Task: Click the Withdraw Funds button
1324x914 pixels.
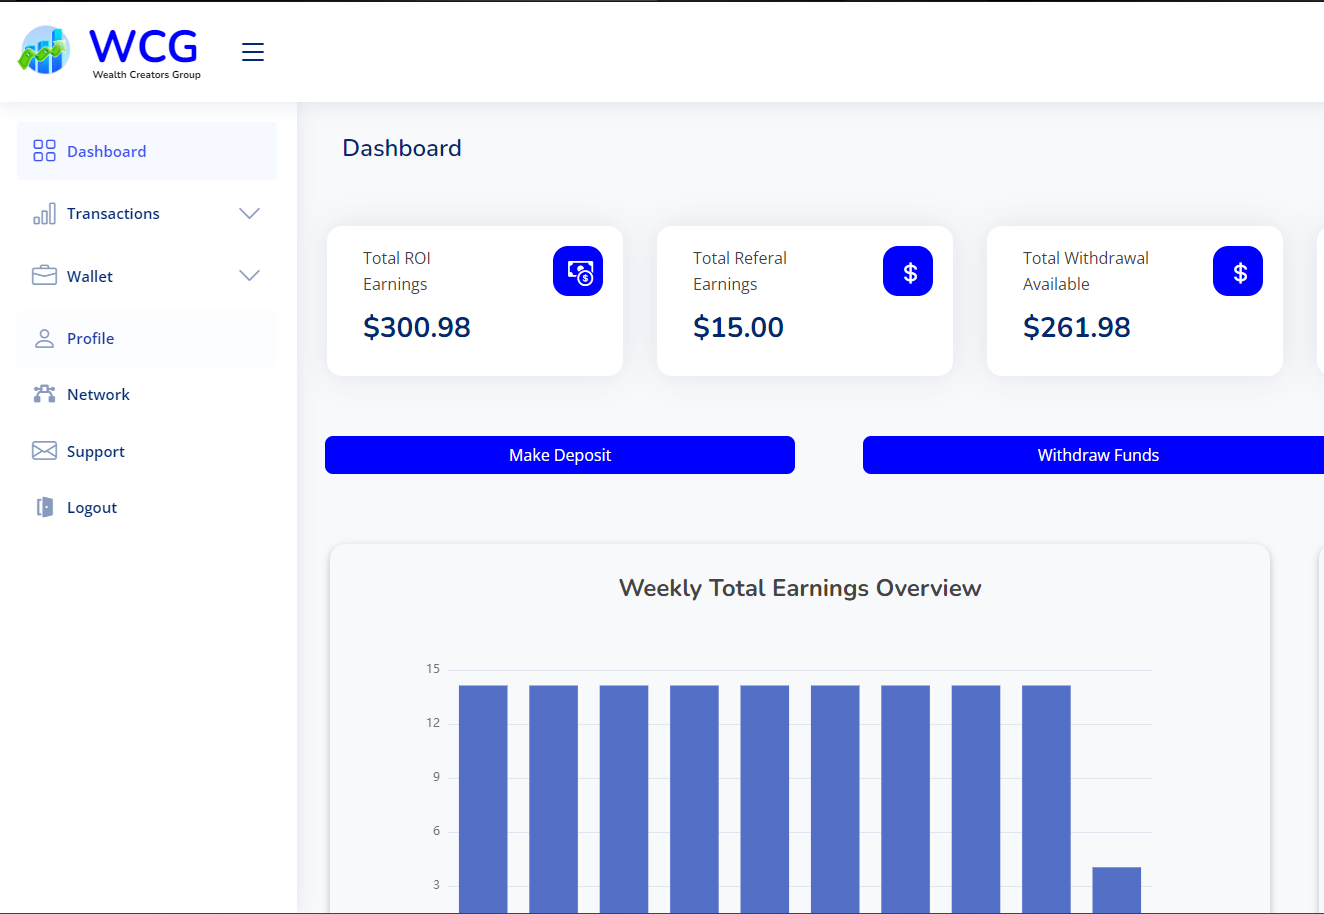Action: (1094, 455)
